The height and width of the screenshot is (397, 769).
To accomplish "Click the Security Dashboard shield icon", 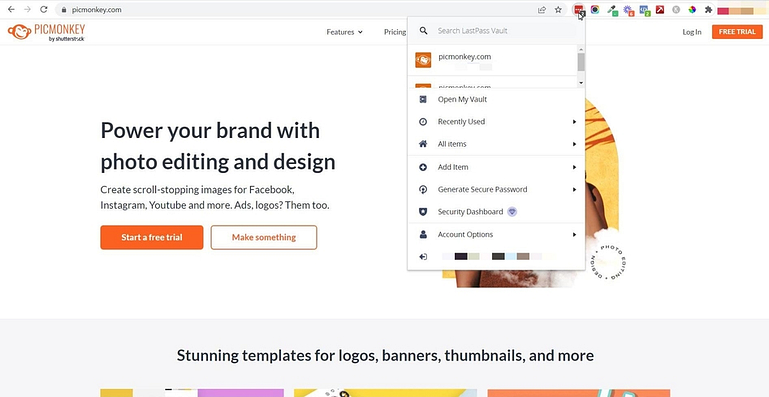I will coord(423,212).
